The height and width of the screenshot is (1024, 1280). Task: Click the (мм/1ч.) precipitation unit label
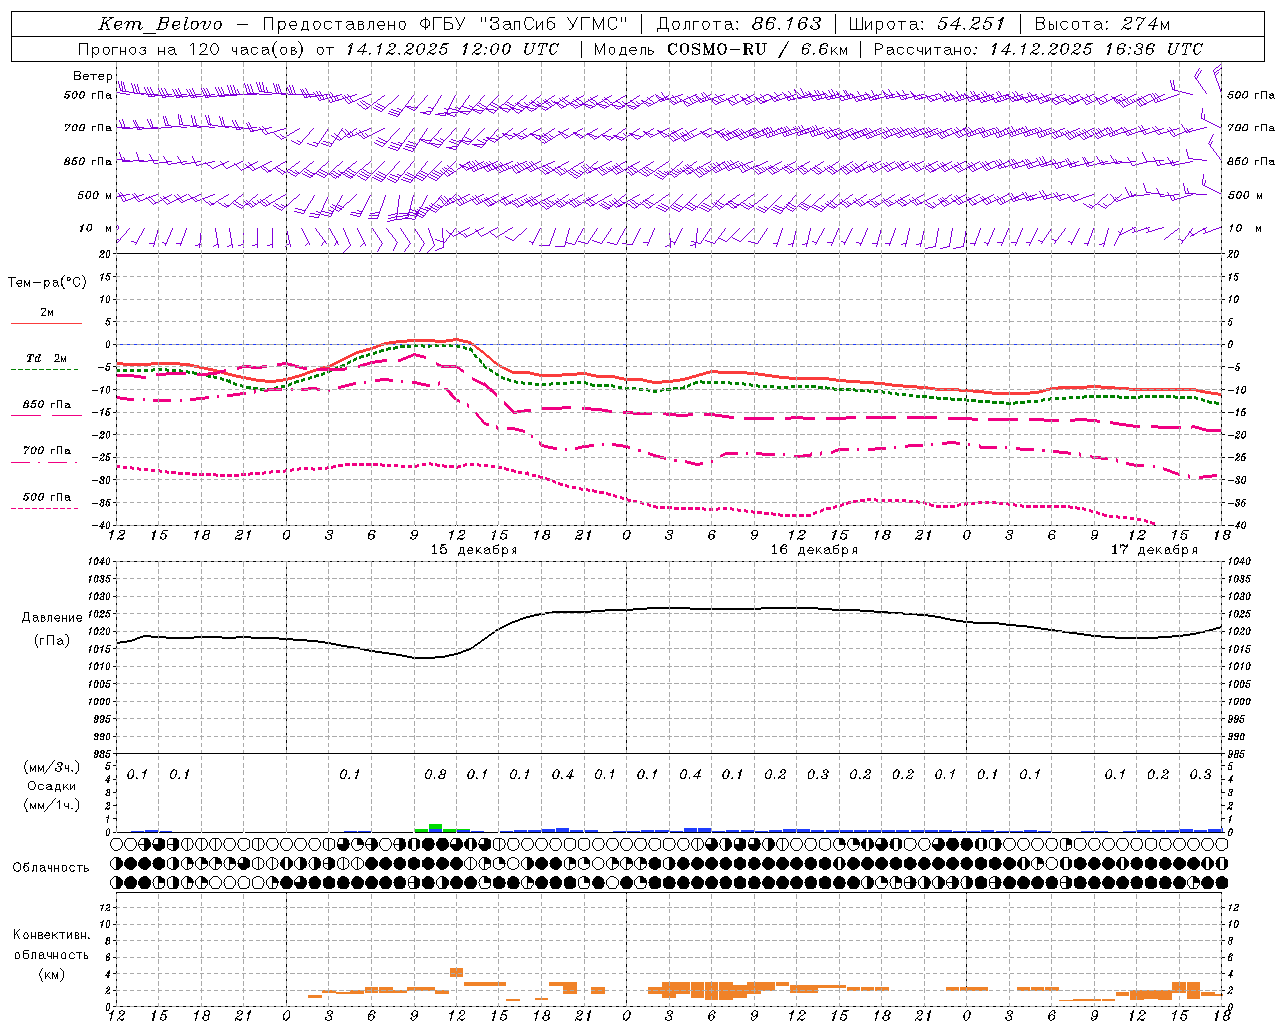click(52, 805)
